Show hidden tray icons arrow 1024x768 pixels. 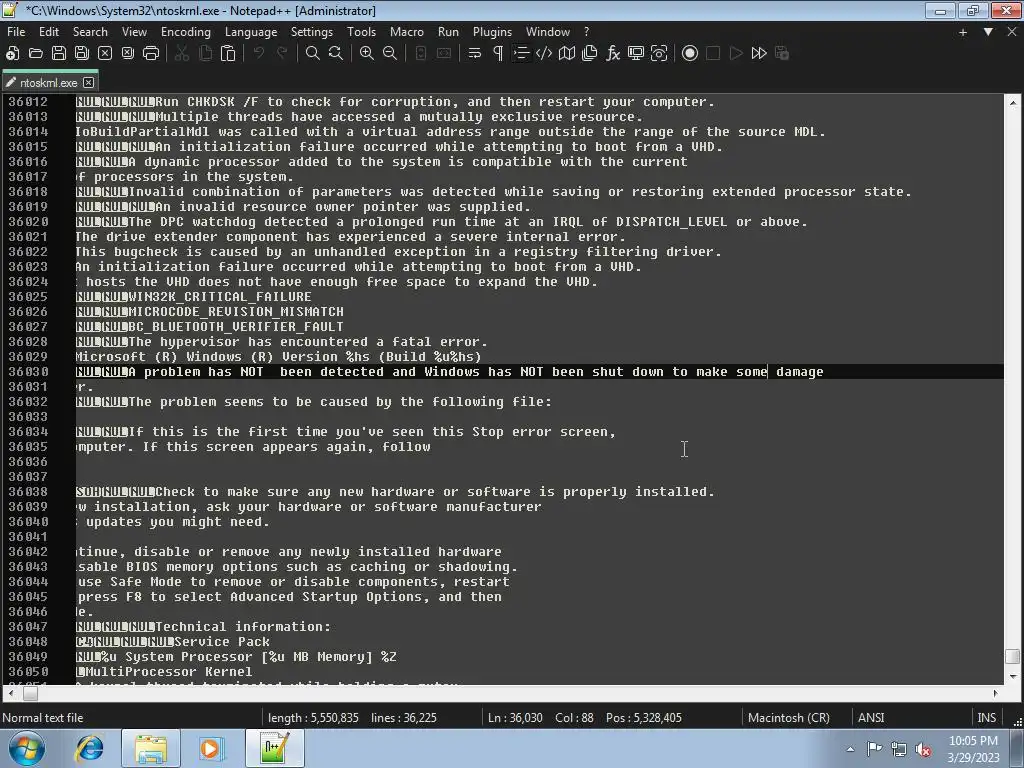pyautogui.click(x=850, y=749)
